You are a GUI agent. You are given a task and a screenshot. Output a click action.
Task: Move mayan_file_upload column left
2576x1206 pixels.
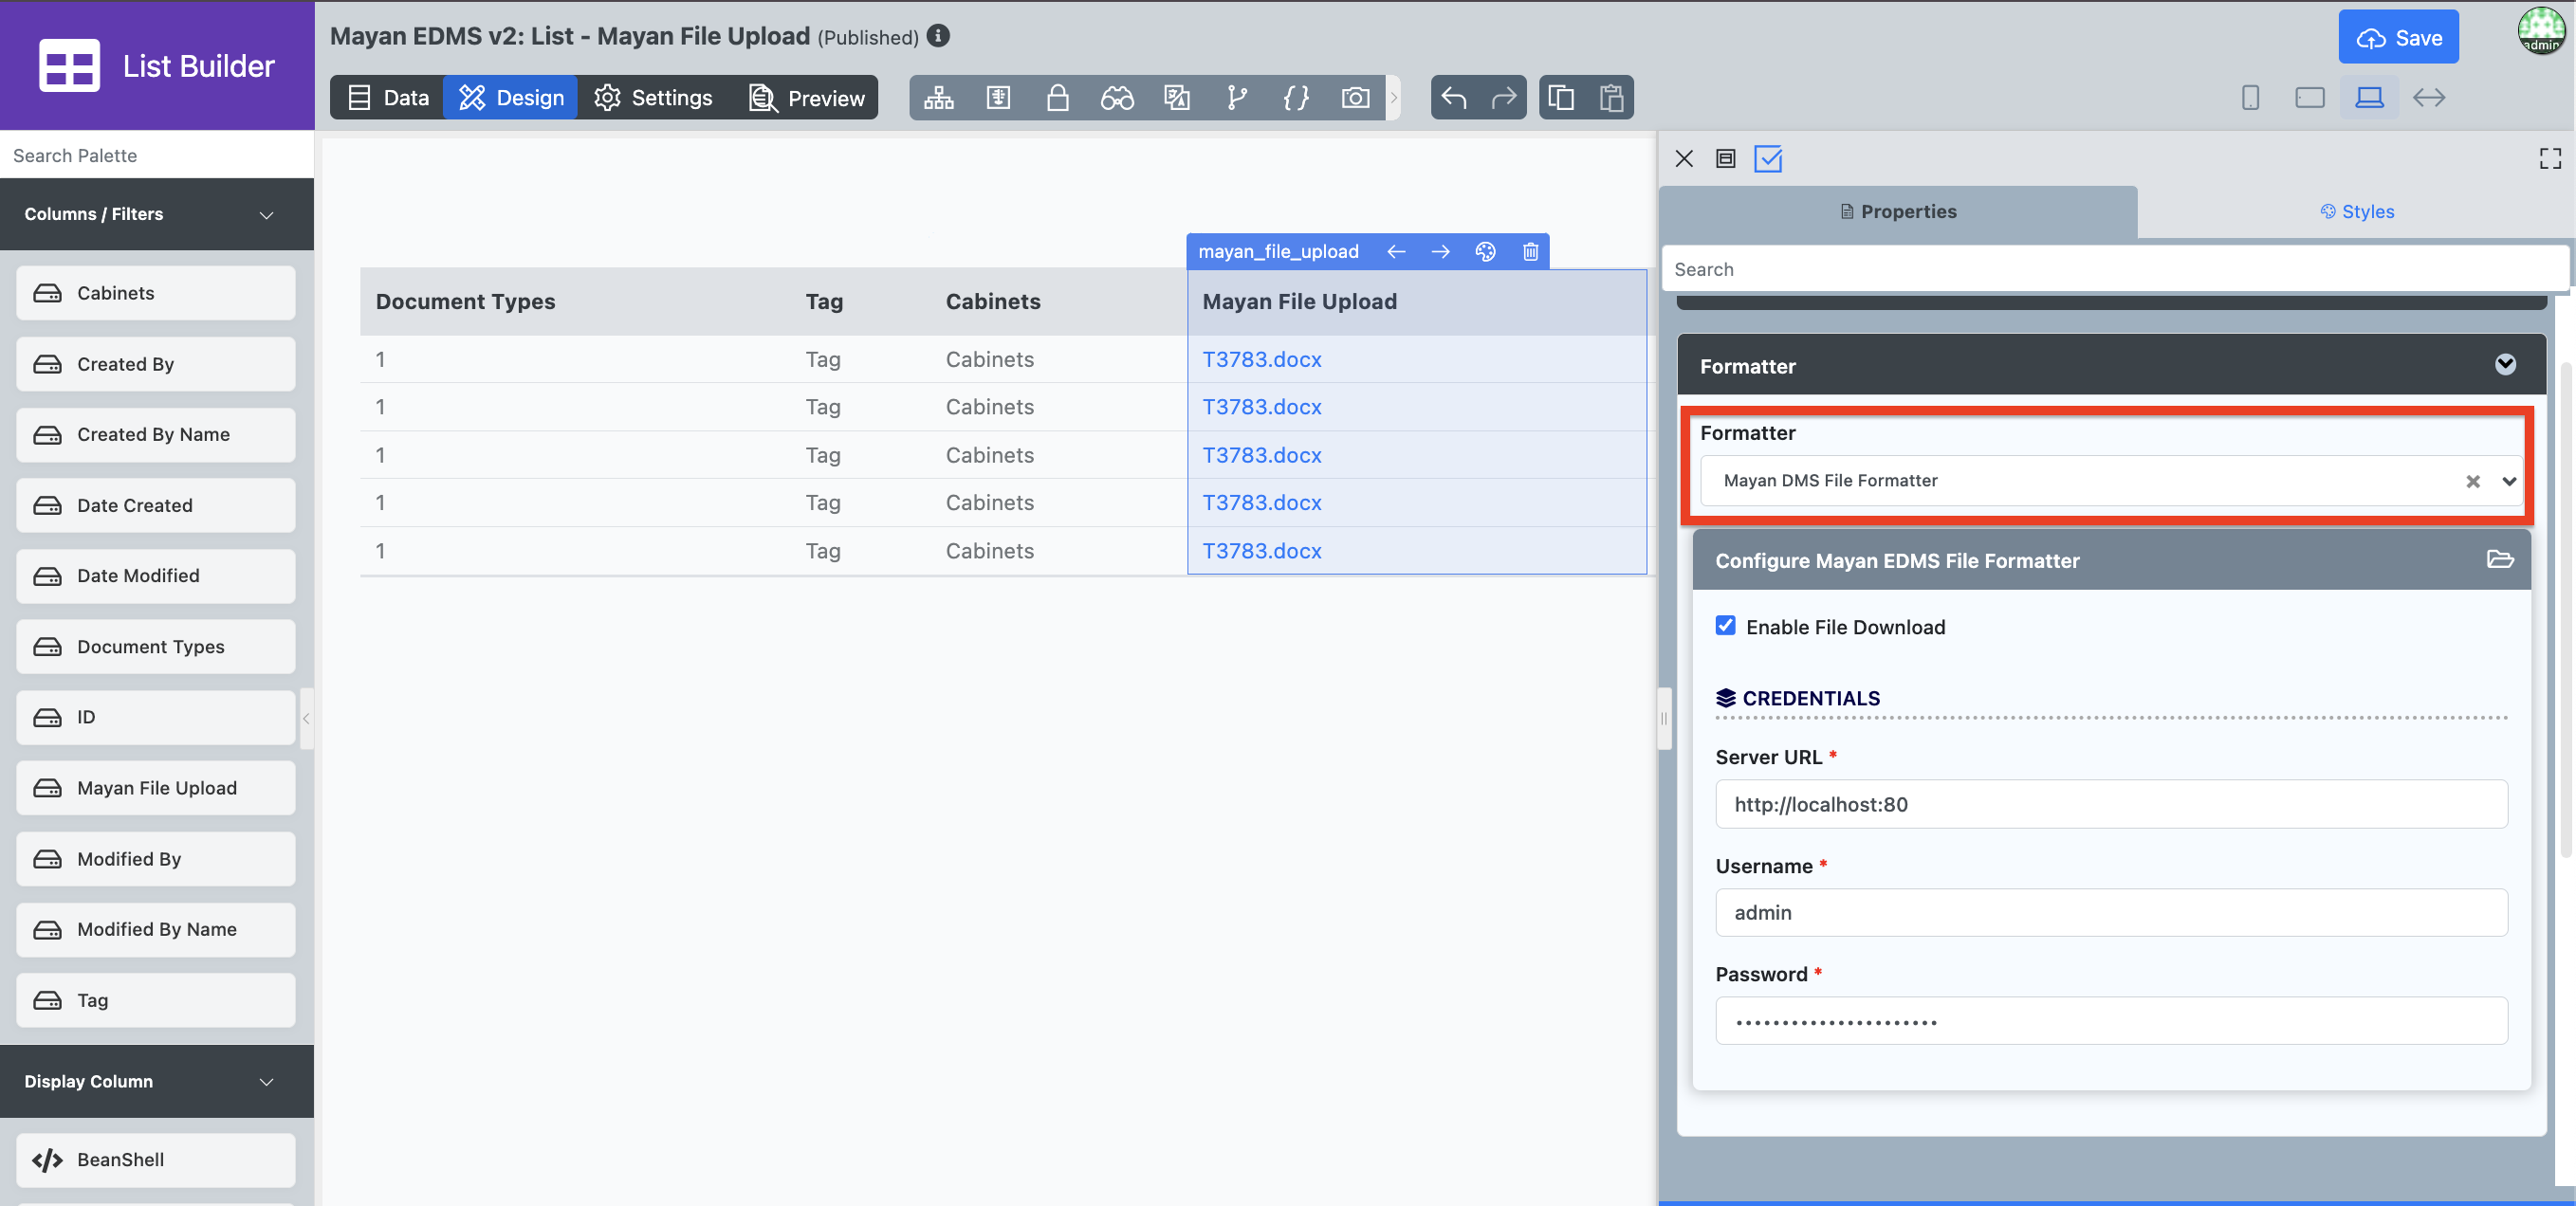[x=1396, y=252]
